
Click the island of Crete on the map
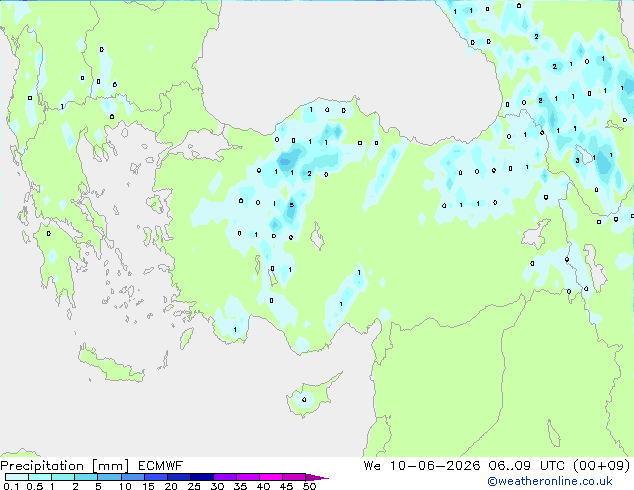(x=110, y=366)
